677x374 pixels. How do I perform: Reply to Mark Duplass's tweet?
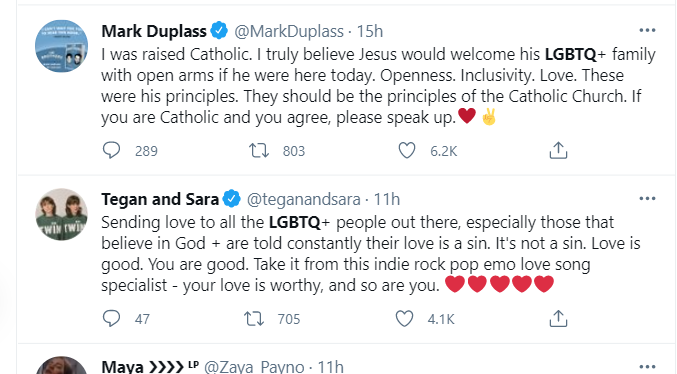pyautogui.click(x=111, y=150)
